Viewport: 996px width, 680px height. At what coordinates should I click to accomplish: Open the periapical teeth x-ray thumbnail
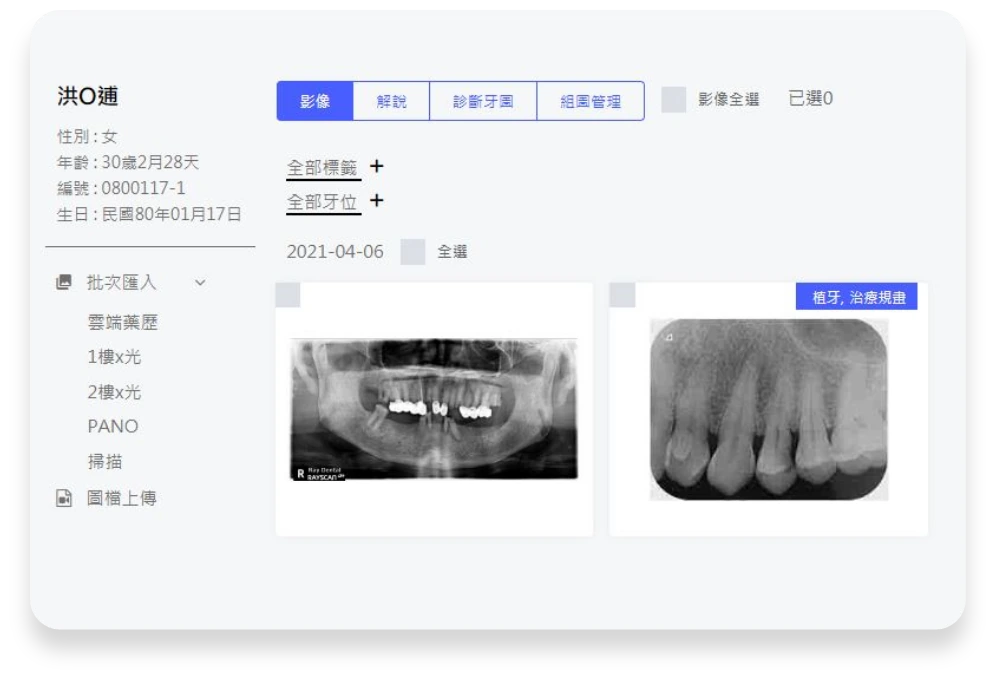[769, 410]
